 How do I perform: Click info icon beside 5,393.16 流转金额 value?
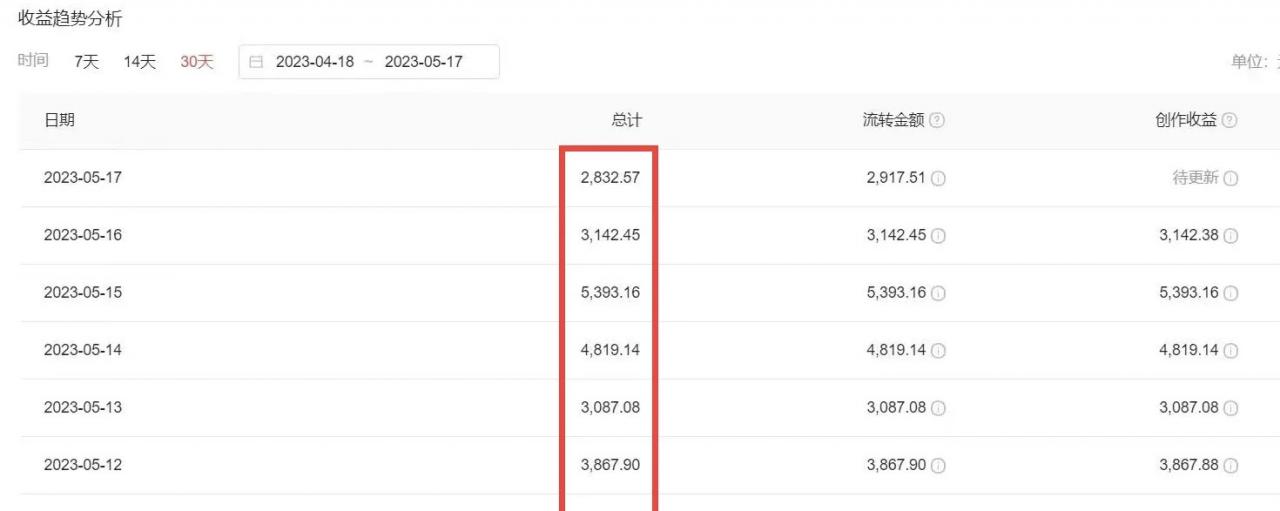pyautogui.click(x=939, y=293)
